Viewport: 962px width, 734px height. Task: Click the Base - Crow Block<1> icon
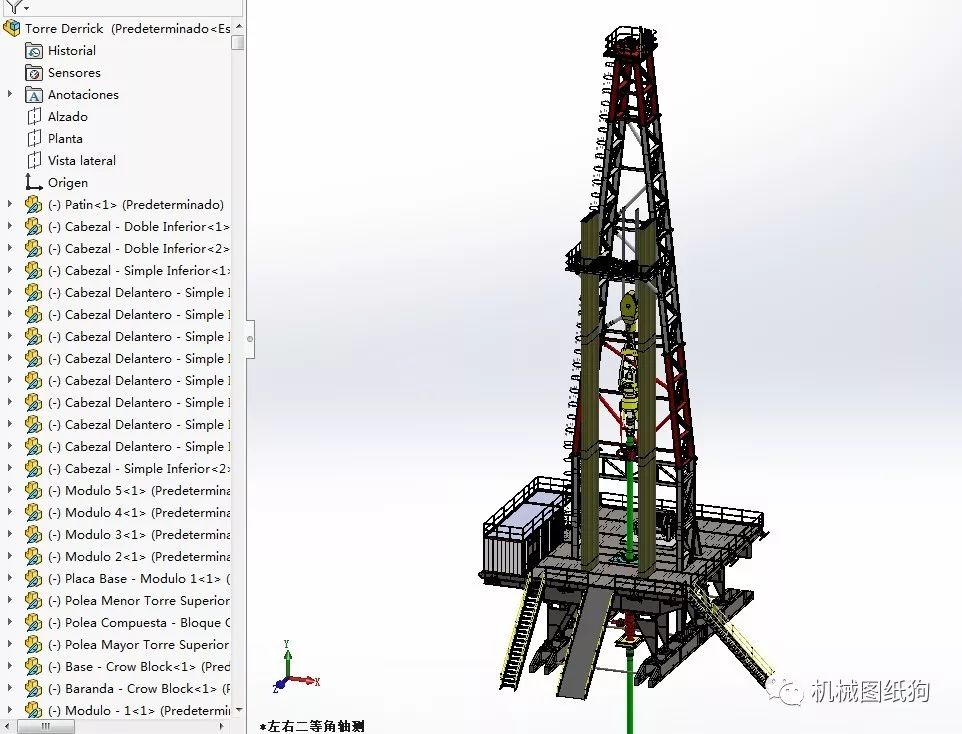(x=33, y=667)
